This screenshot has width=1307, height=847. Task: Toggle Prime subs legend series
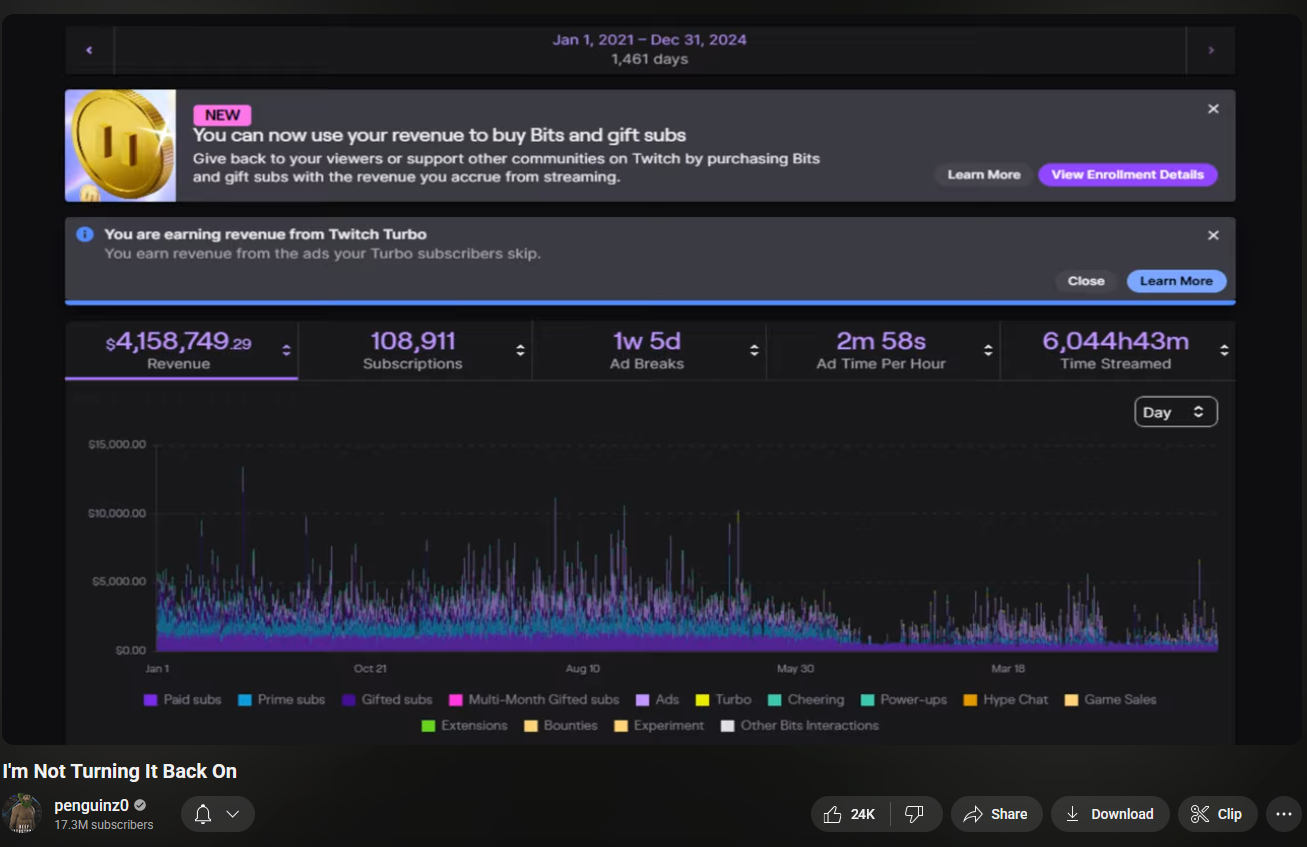[281, 700]
